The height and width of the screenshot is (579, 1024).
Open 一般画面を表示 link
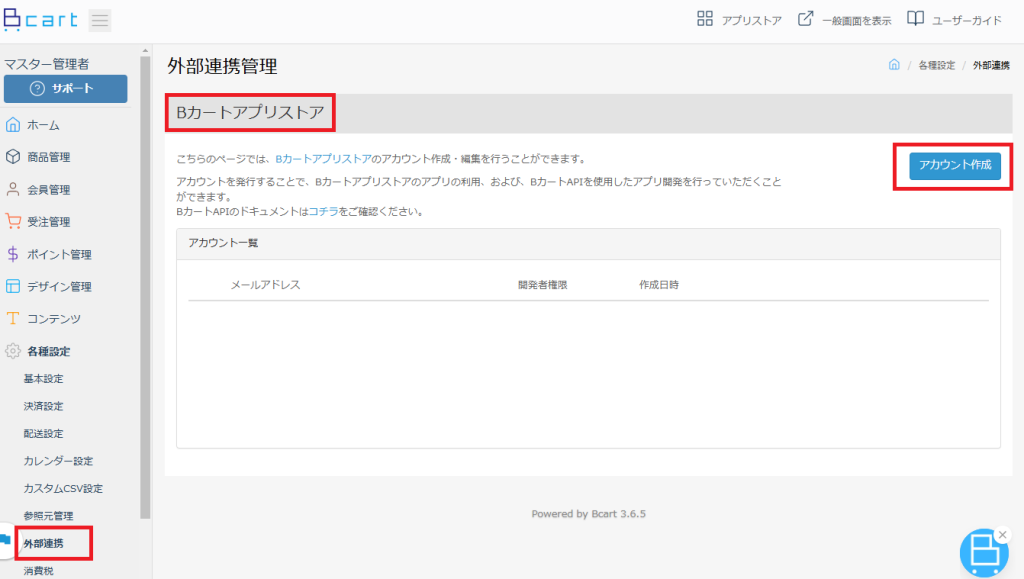coord(856,20)
